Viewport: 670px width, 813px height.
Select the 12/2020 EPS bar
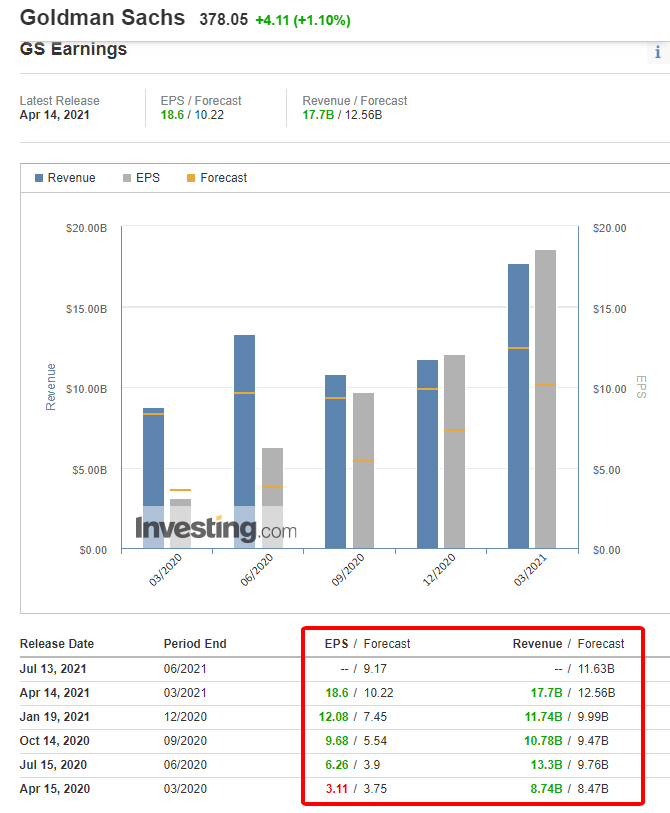[x=454, y=452]
